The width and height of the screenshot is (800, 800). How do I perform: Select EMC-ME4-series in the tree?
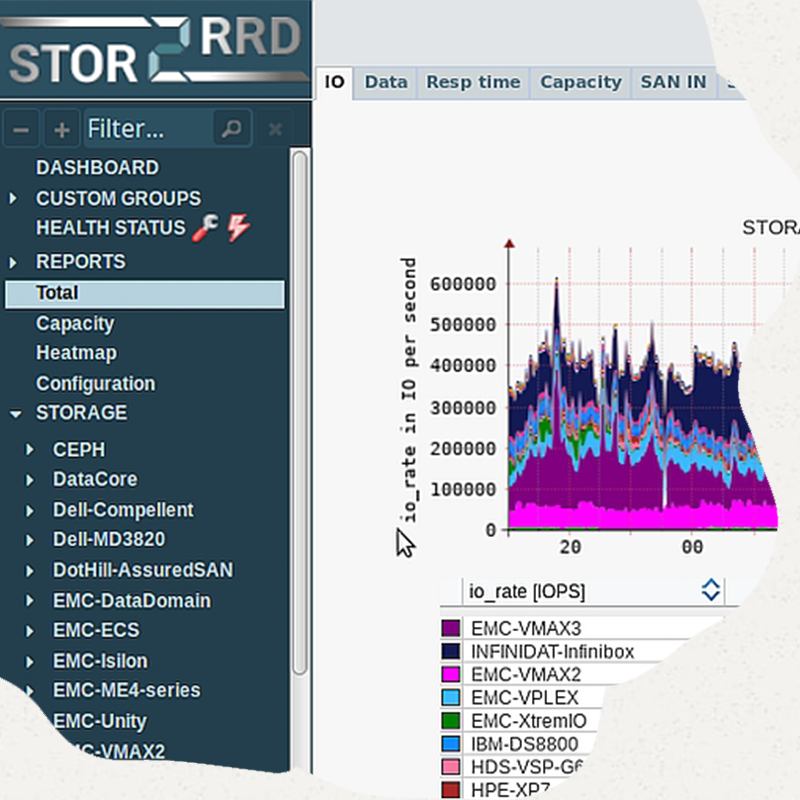point(127,690)
